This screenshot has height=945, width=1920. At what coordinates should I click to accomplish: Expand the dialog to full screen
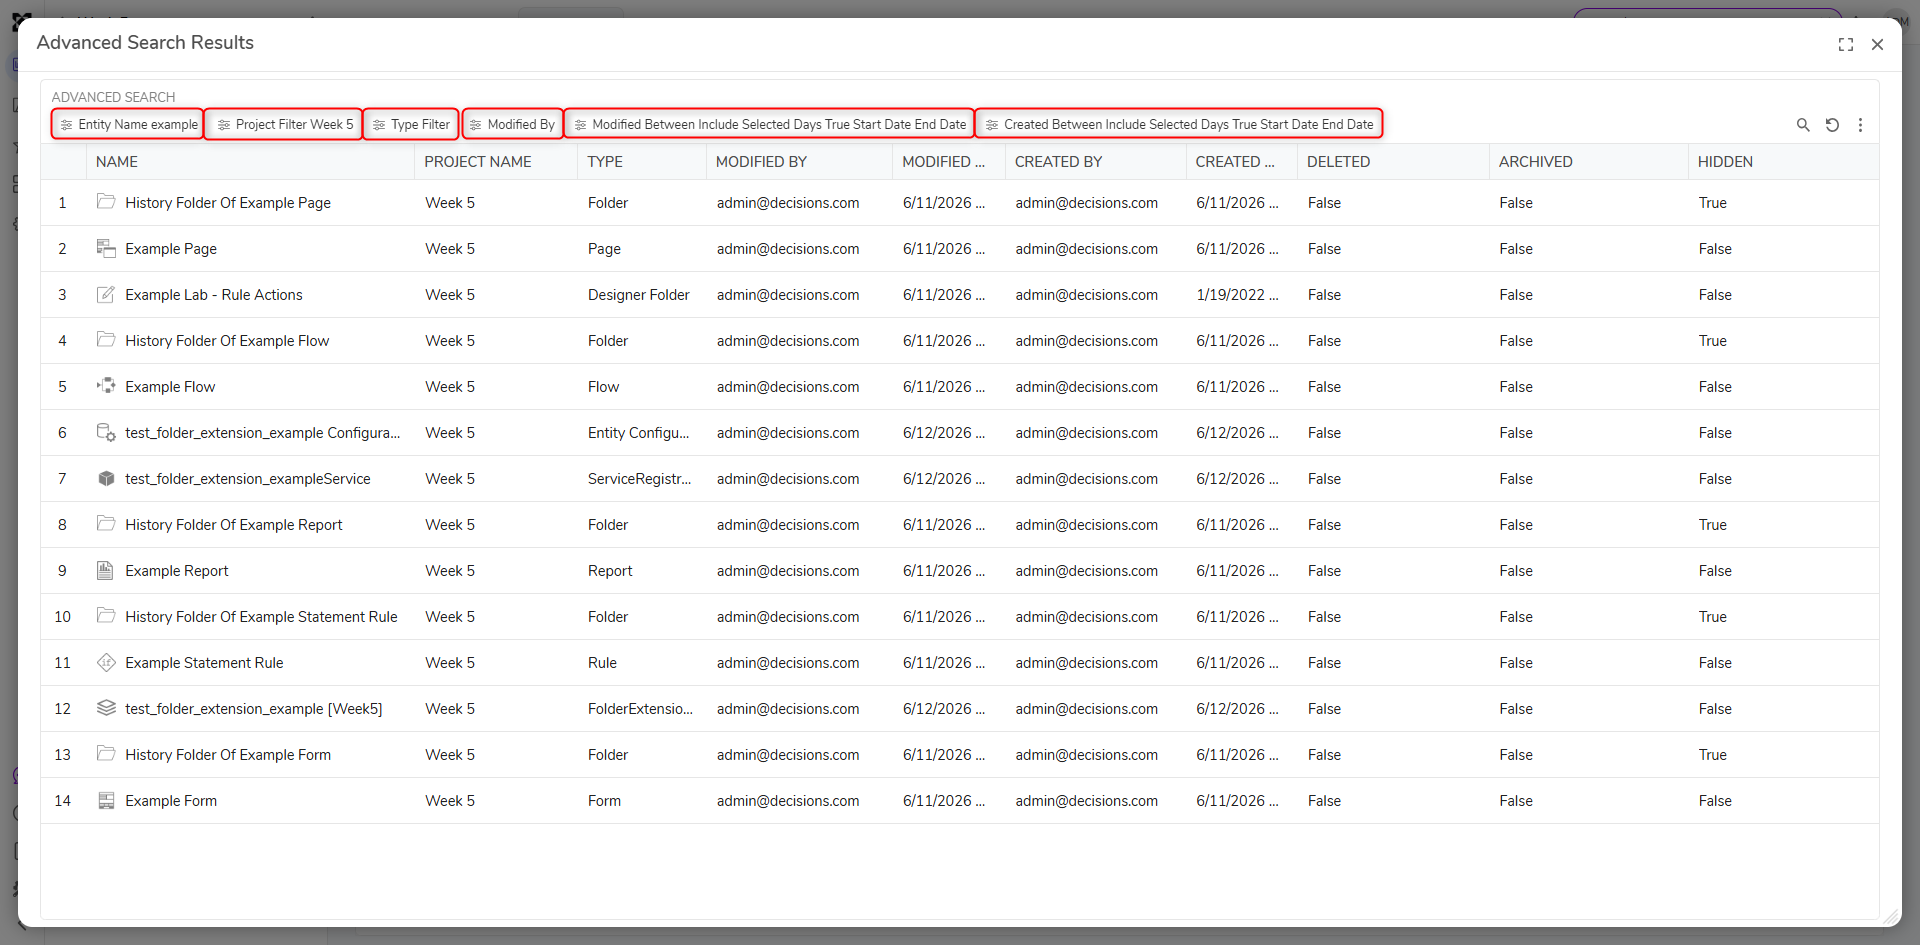pos(1846,44)
